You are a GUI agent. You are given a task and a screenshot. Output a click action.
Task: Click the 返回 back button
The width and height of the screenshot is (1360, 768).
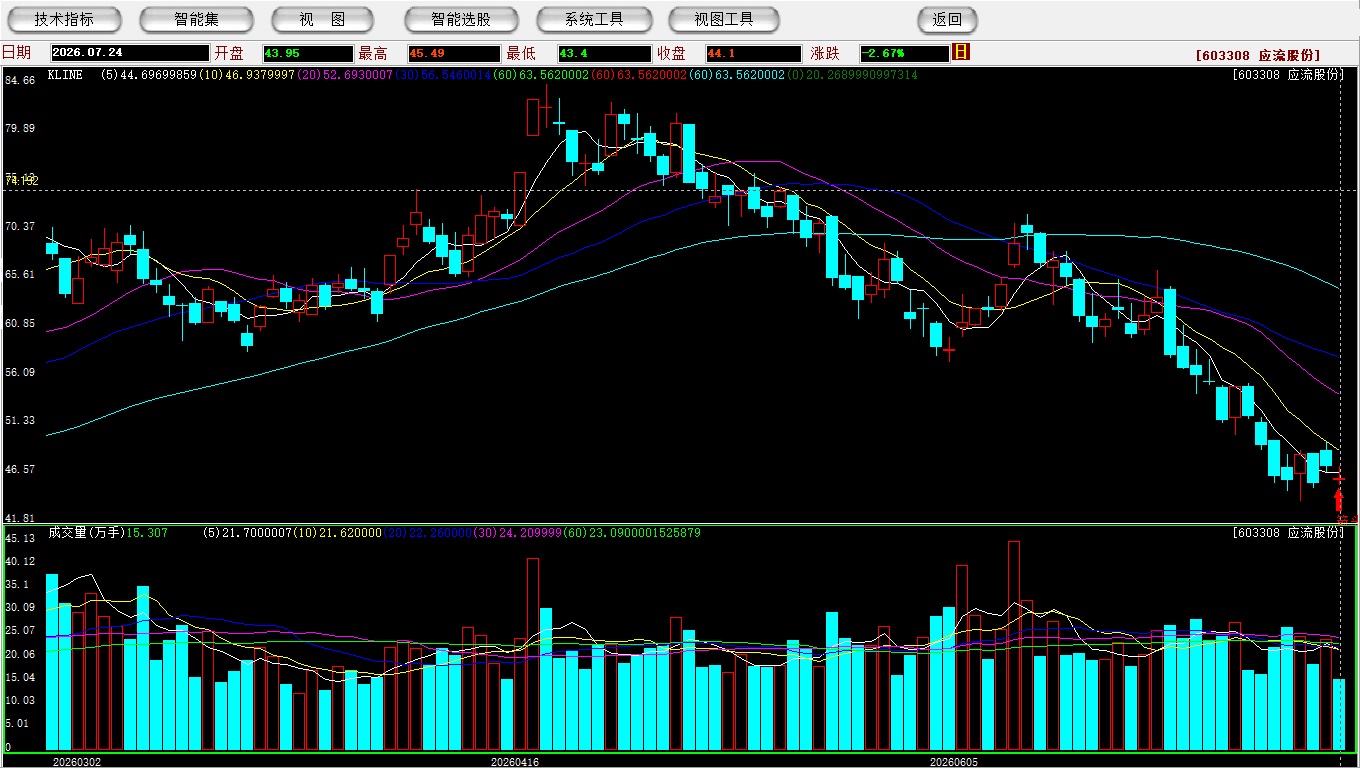click(947, 19)
